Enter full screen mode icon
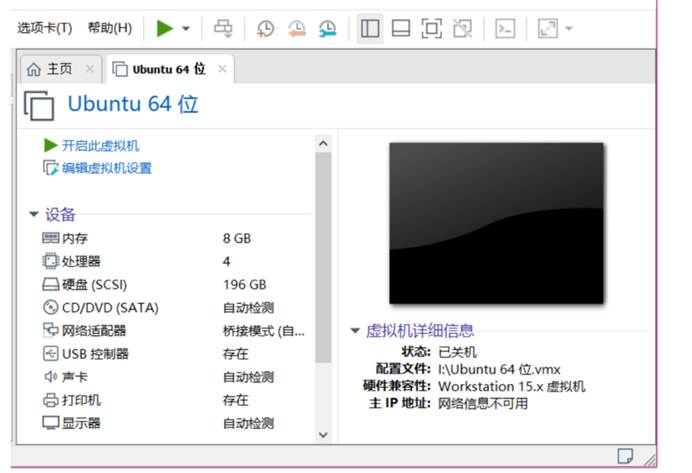 432,29
